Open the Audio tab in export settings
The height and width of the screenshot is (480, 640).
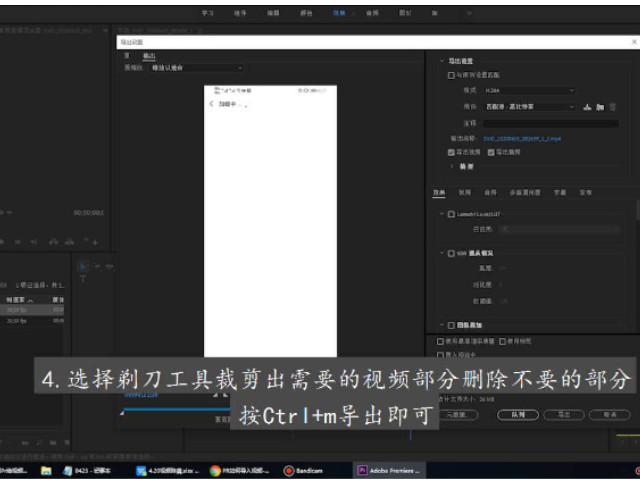pos(490,192)
